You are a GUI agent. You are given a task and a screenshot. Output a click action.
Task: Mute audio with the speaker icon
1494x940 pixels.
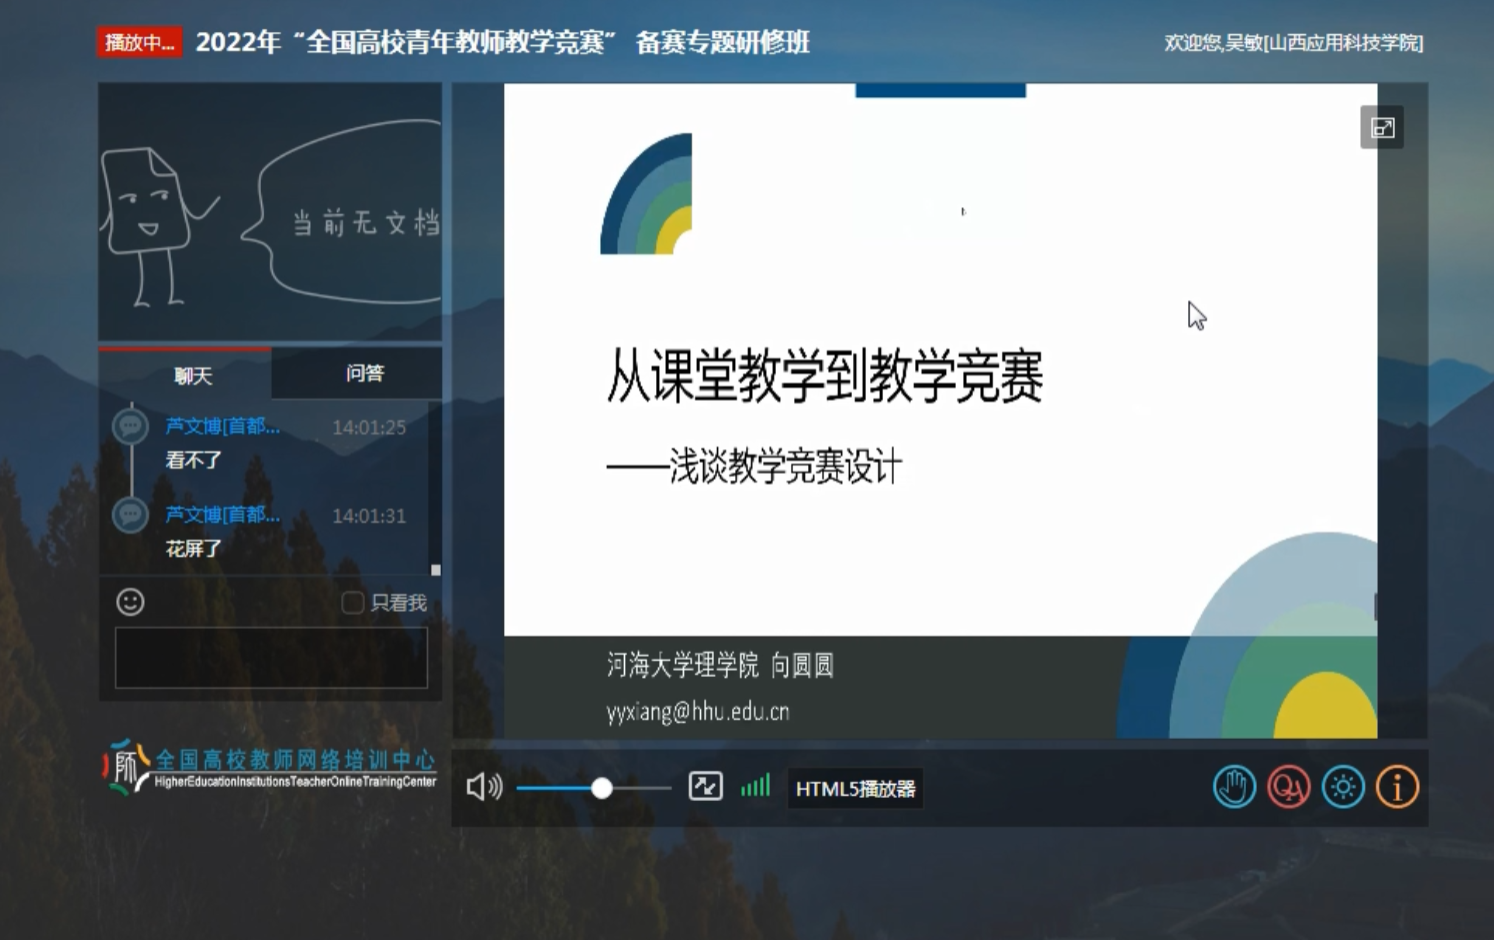pos(484,787)
